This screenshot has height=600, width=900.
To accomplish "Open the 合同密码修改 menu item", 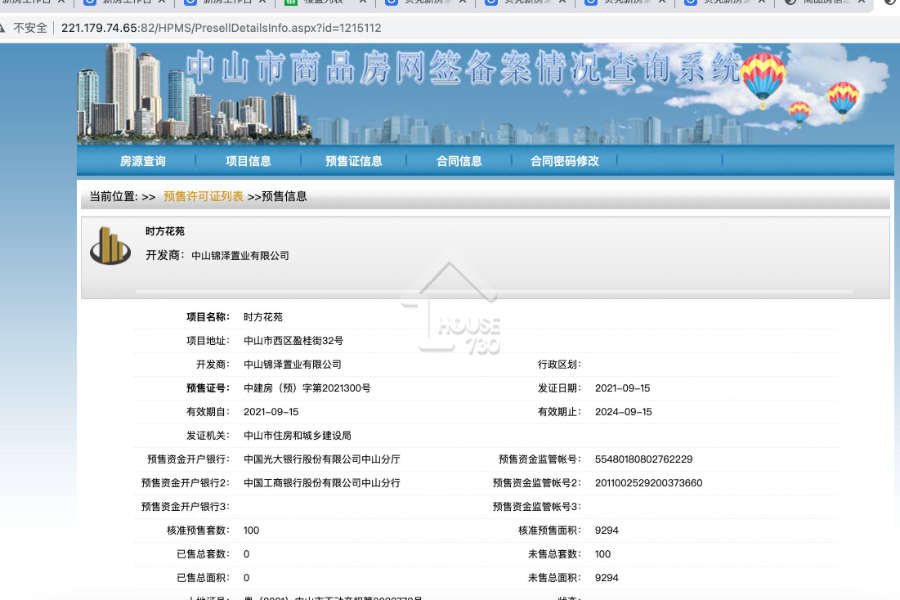I will (564, 161).
